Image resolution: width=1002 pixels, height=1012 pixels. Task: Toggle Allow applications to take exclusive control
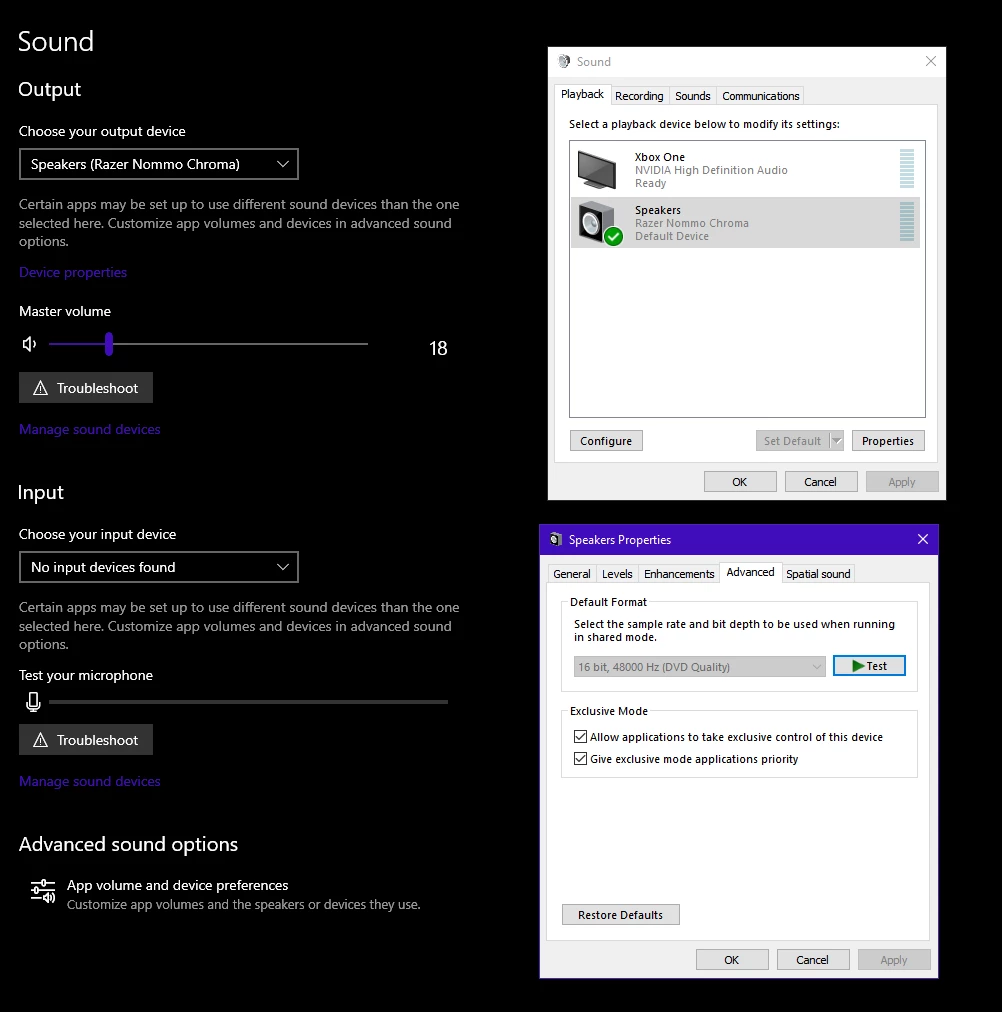(x=580, y=736)
